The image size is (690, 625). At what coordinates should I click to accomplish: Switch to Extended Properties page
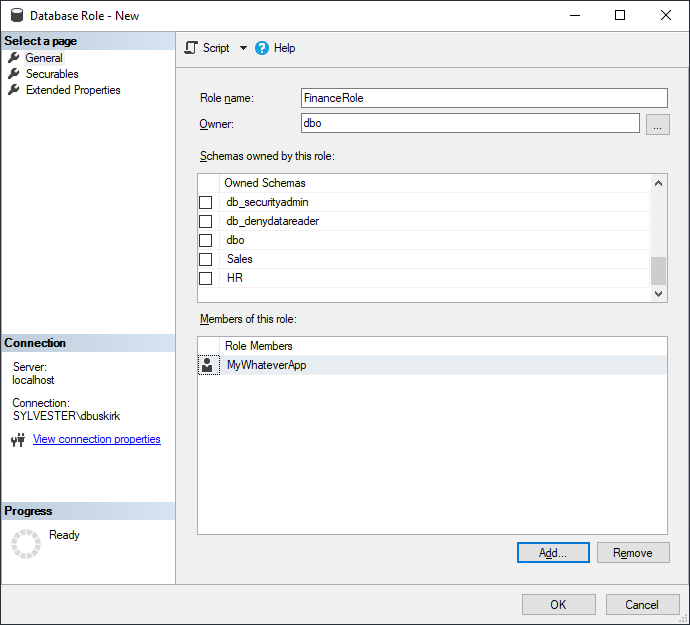pos(73,90)
